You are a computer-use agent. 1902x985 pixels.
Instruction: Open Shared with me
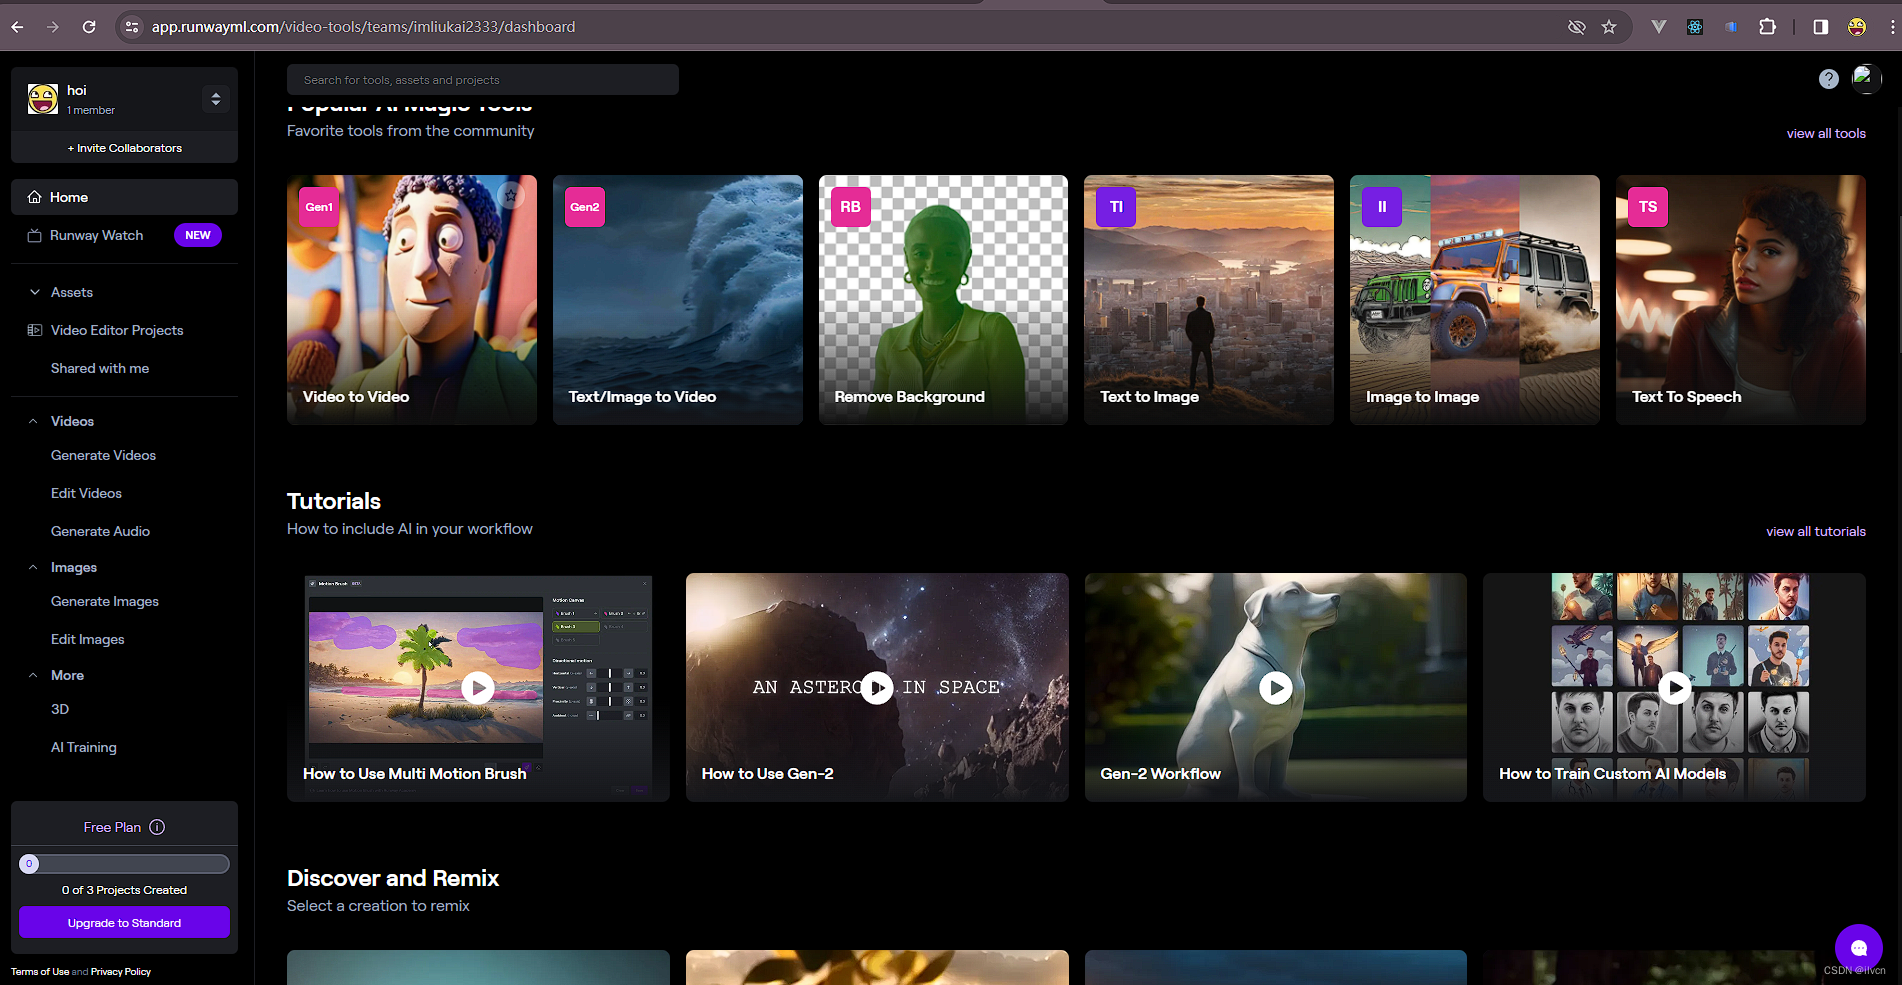[x=100, y=368]
